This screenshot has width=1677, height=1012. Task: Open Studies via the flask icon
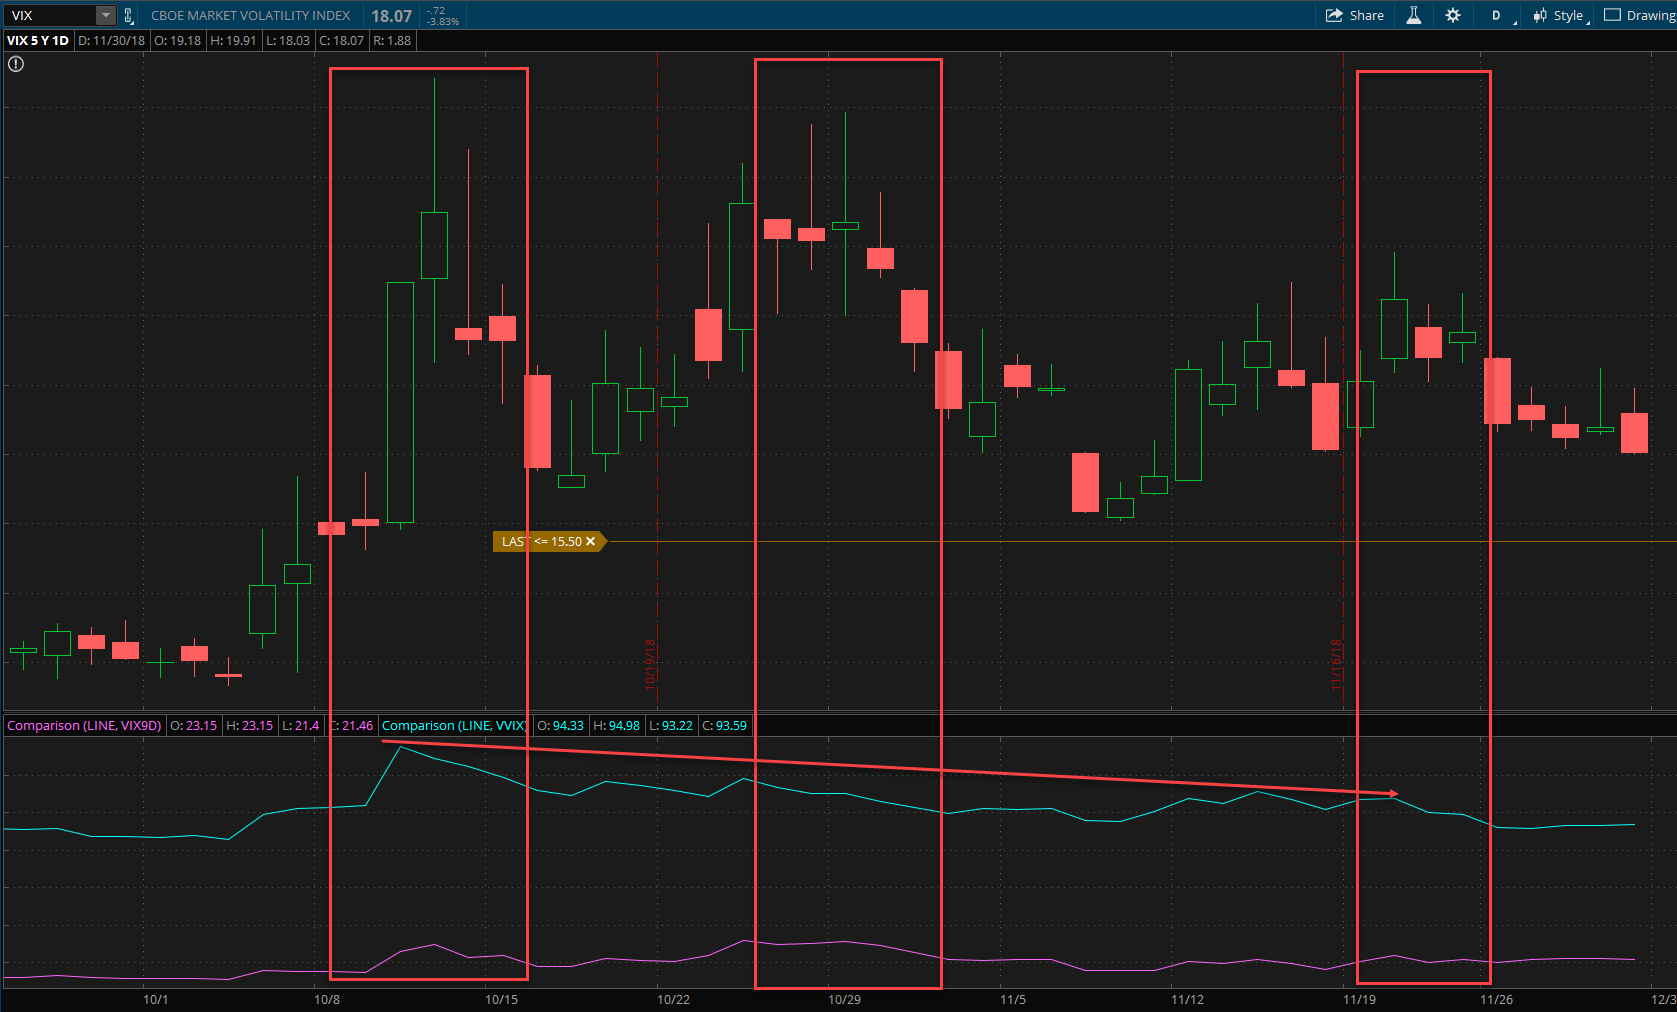[x=1414, y=15]
